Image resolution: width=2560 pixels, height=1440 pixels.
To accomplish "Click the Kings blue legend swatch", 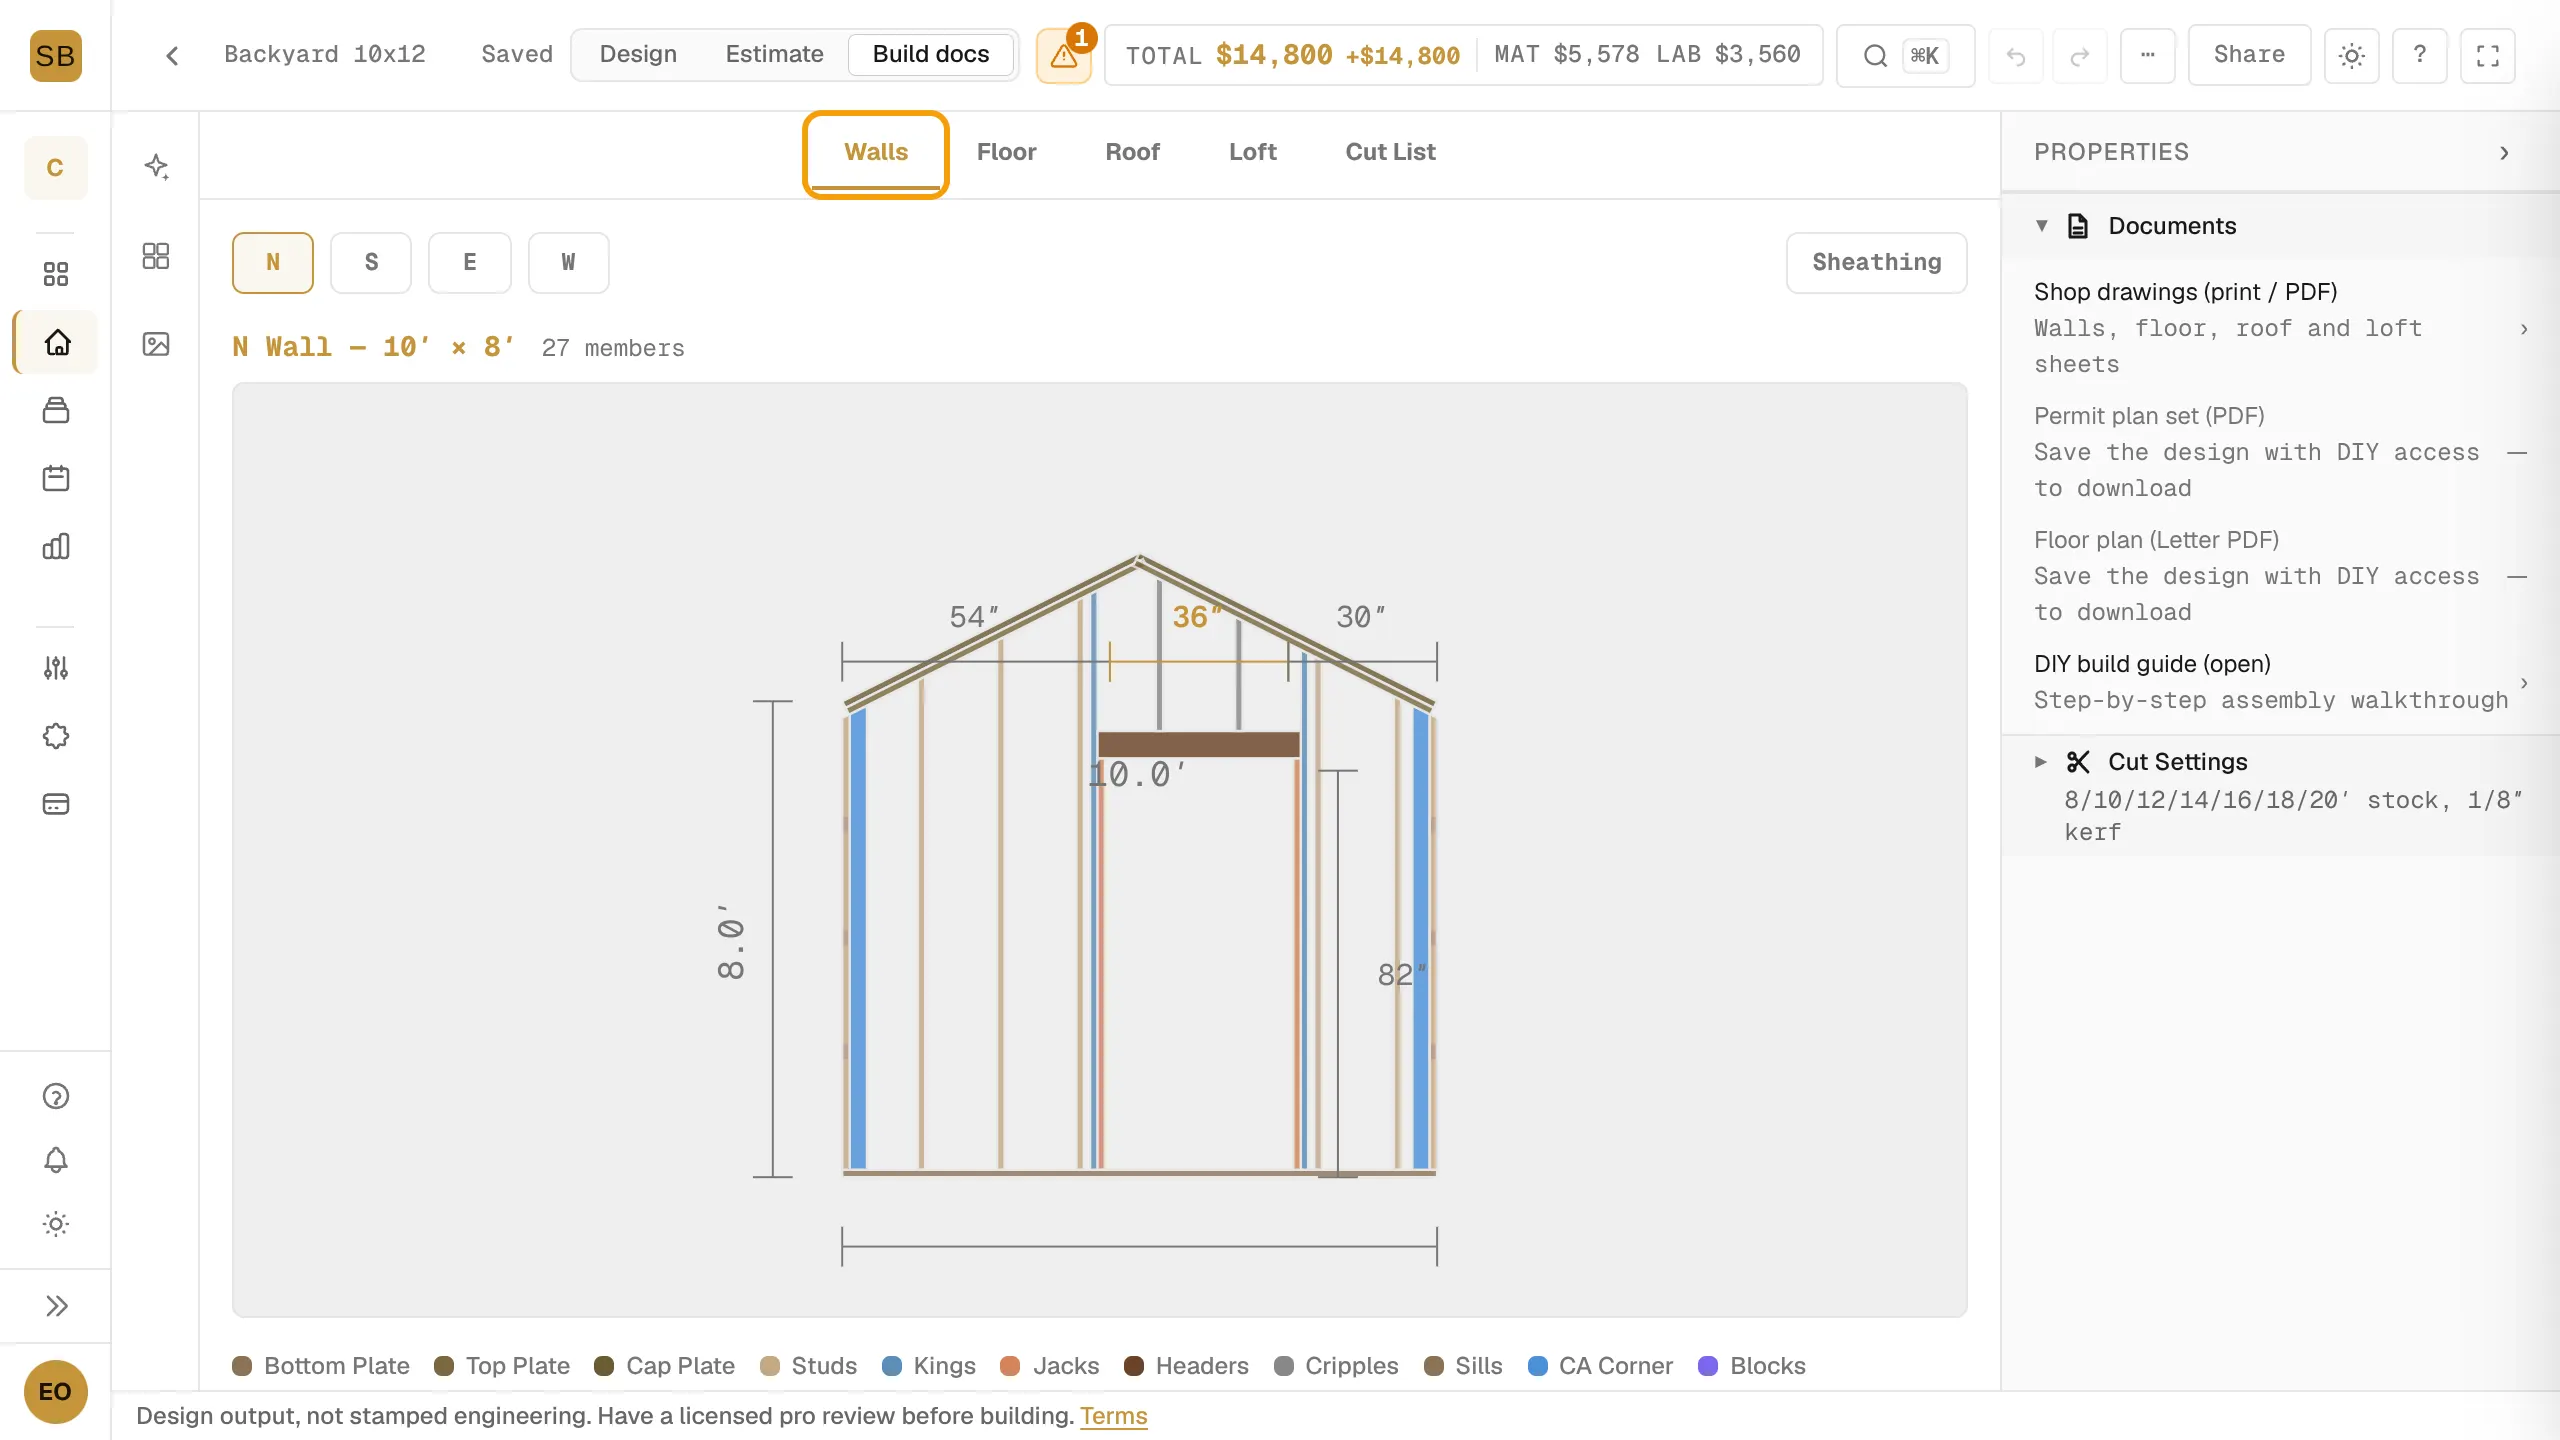I will pyautogui.click(x=892, y=1366).
